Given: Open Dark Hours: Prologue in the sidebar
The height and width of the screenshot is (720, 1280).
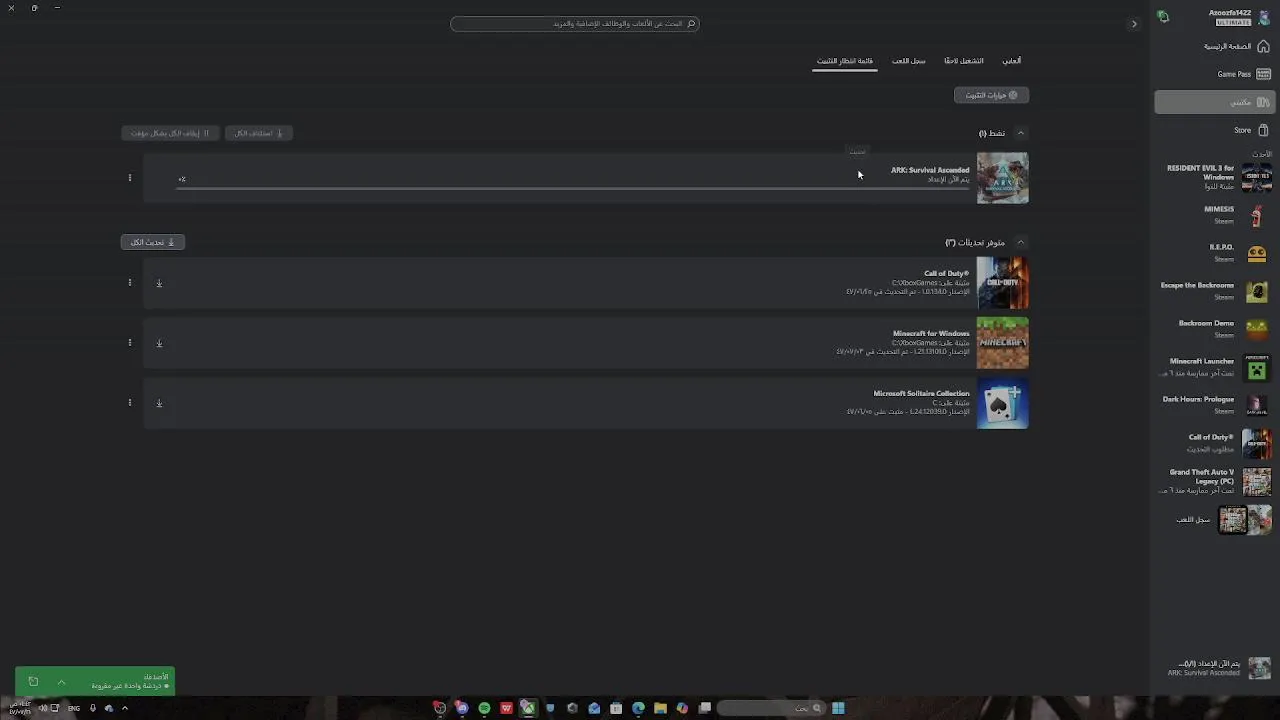Looking at the screenshot, I should click(x=1215, y=405).
